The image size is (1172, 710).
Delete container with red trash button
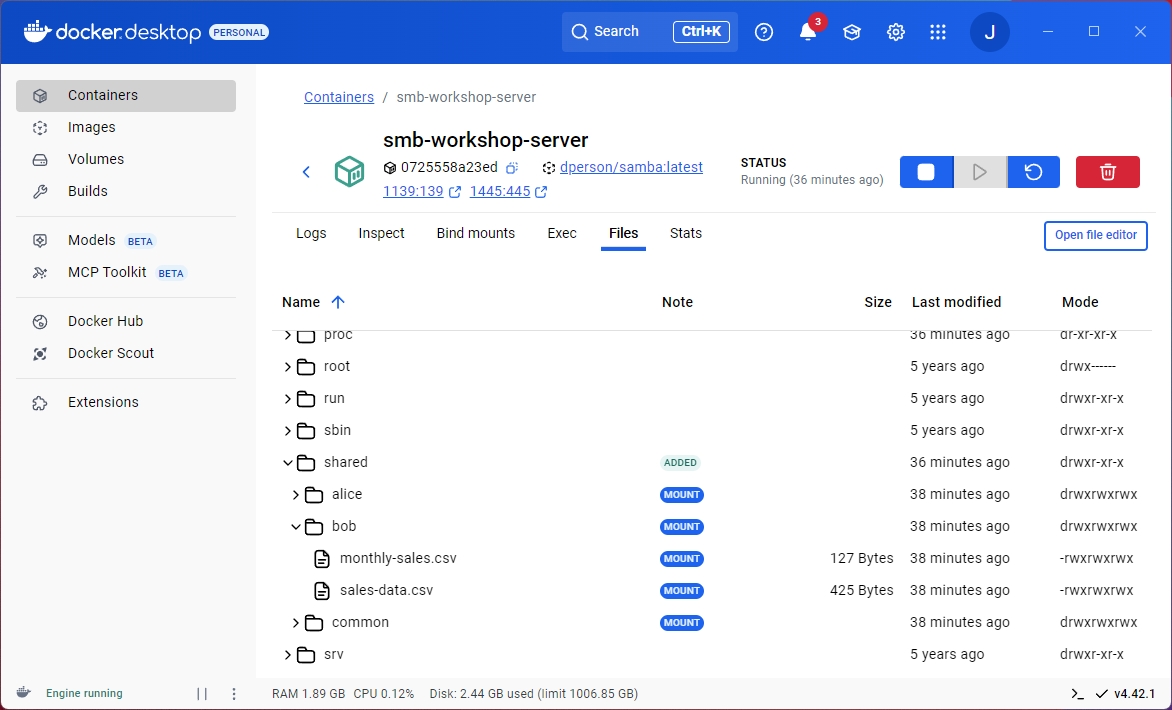[x=1107, y=172]
